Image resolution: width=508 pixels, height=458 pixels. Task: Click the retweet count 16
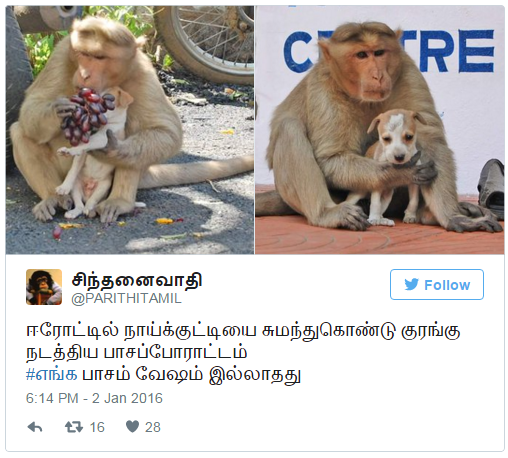97,427
